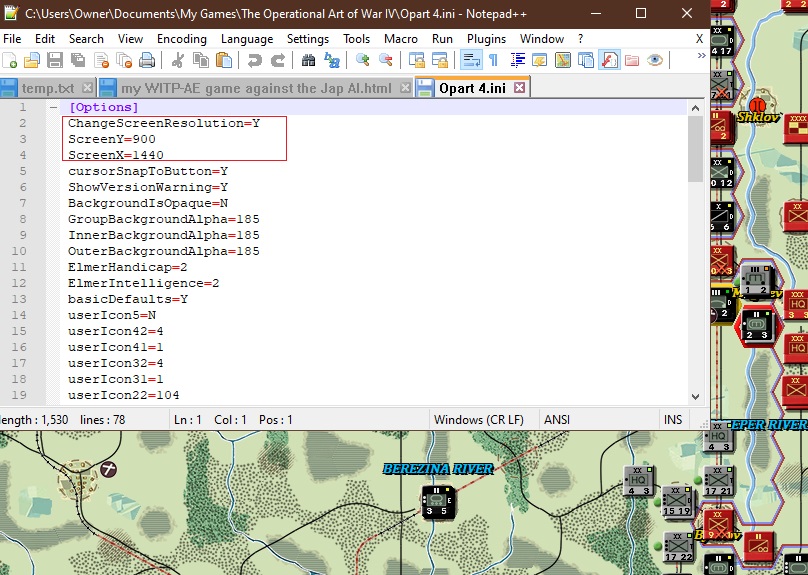Open the Function List panel icon
Image resolution: width=808 pixels, height=575 pixels.
pyautogui.click(x=609, y=60)
